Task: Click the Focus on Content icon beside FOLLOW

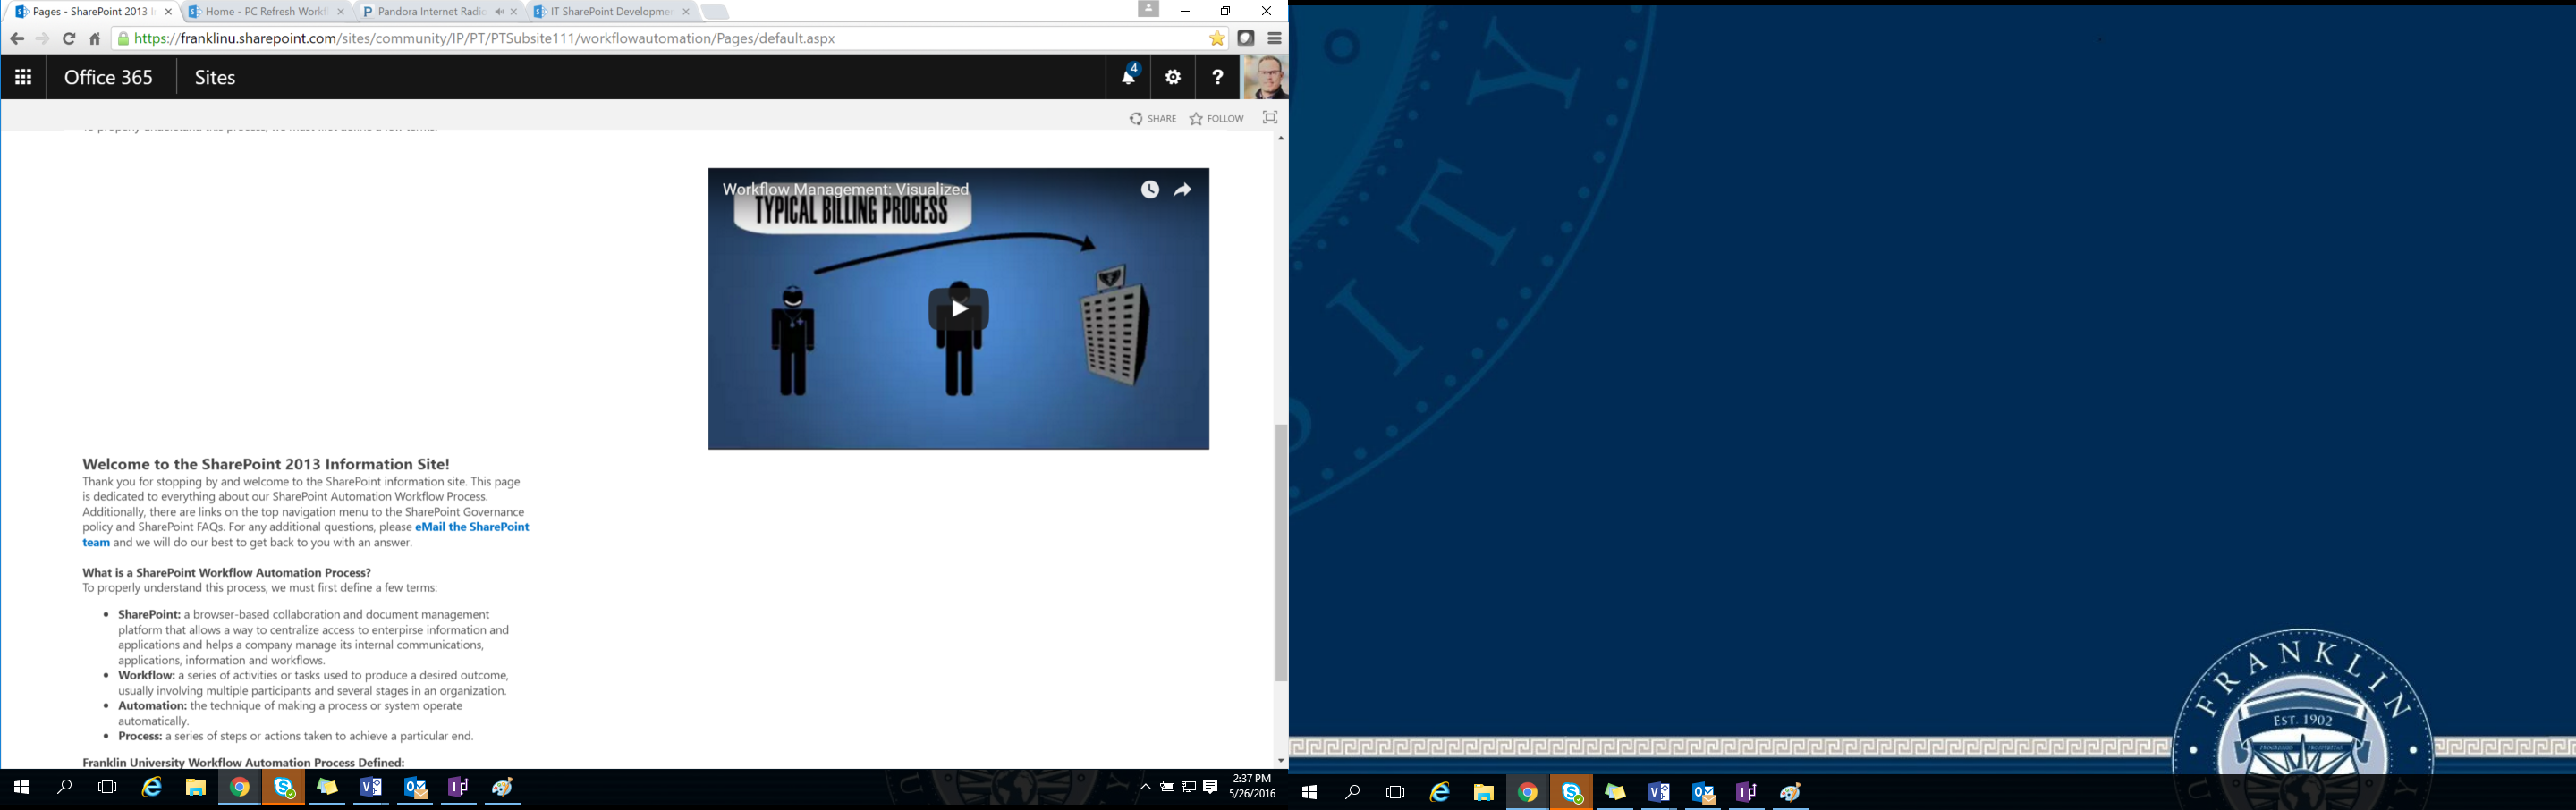Action: [x=1270, y=118]
